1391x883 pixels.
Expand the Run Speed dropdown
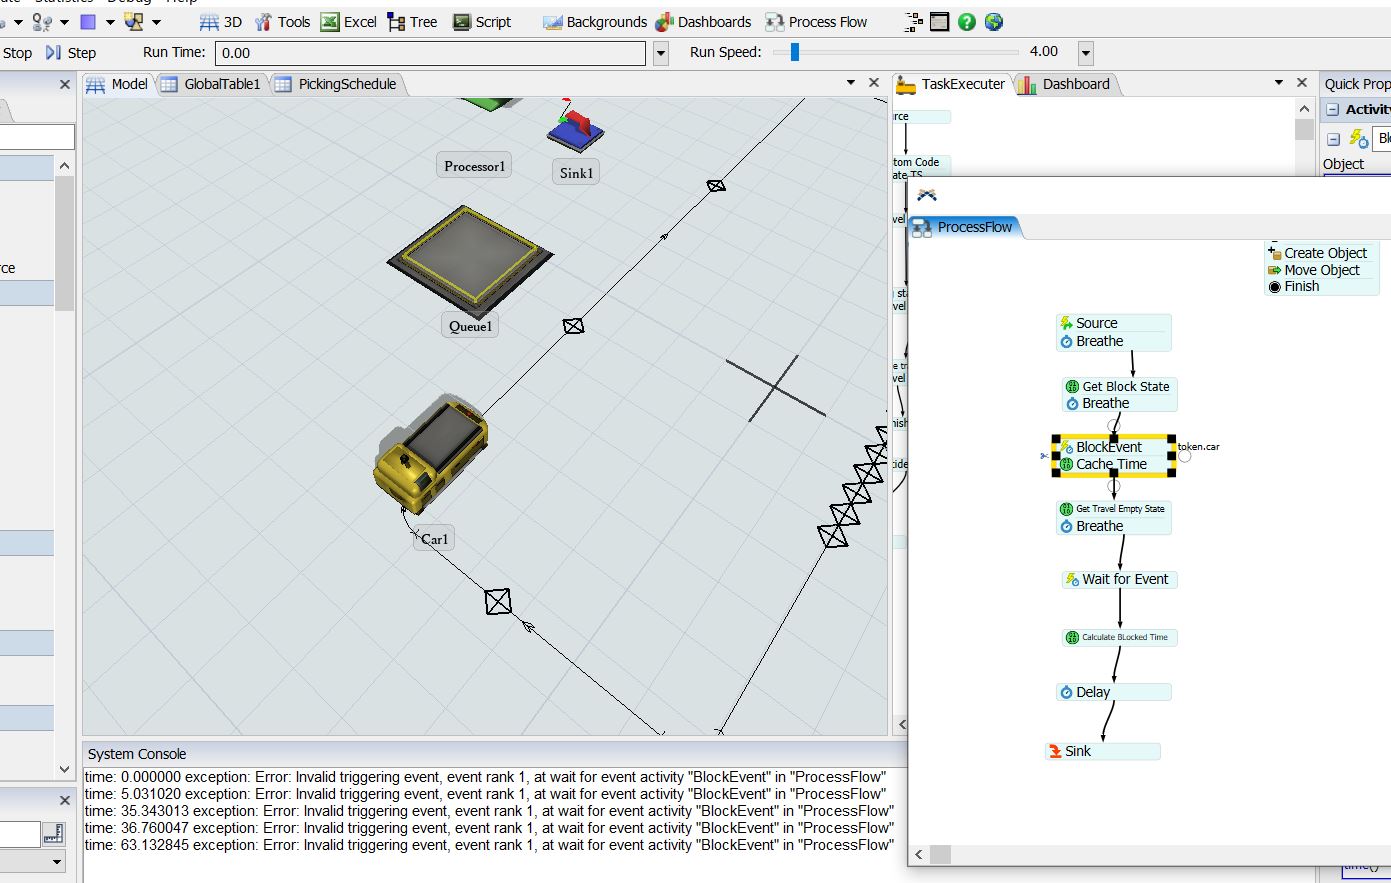pos(1086,53)
